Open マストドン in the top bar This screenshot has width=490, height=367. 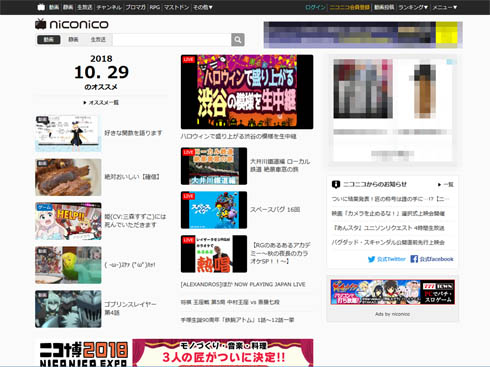tap(176, 7)
